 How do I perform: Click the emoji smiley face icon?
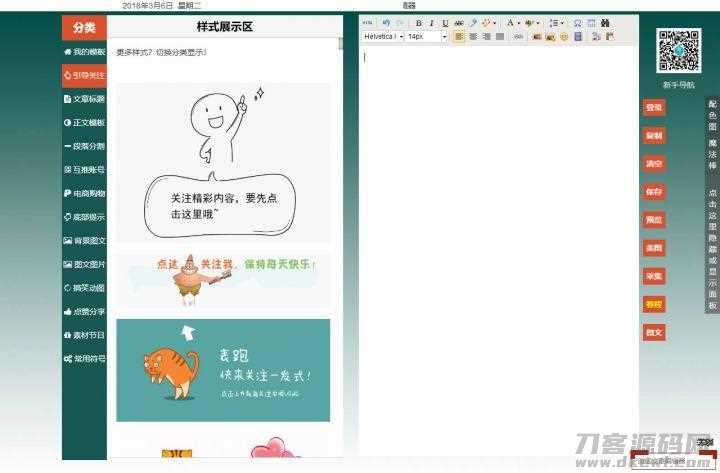[564, 37]
